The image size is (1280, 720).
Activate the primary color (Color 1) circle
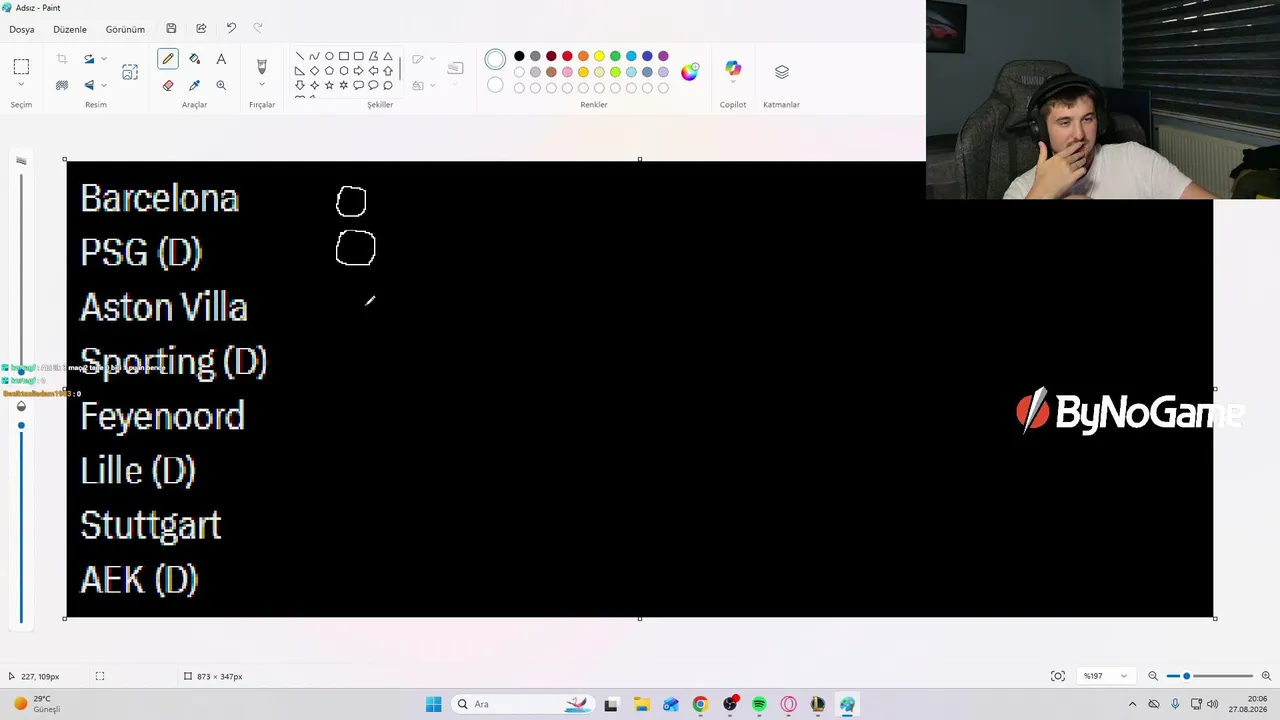click(495, 60)
